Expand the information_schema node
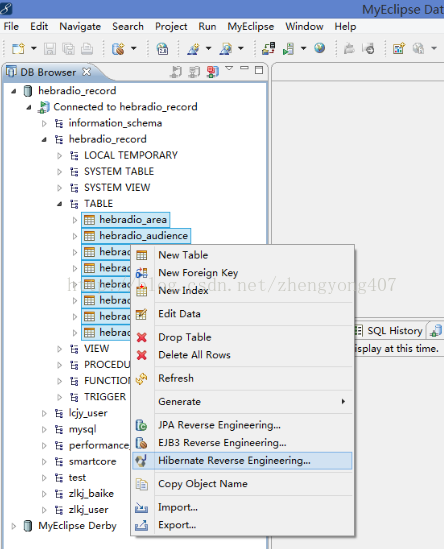The image size is (444, 549). (x=44, y=123)
